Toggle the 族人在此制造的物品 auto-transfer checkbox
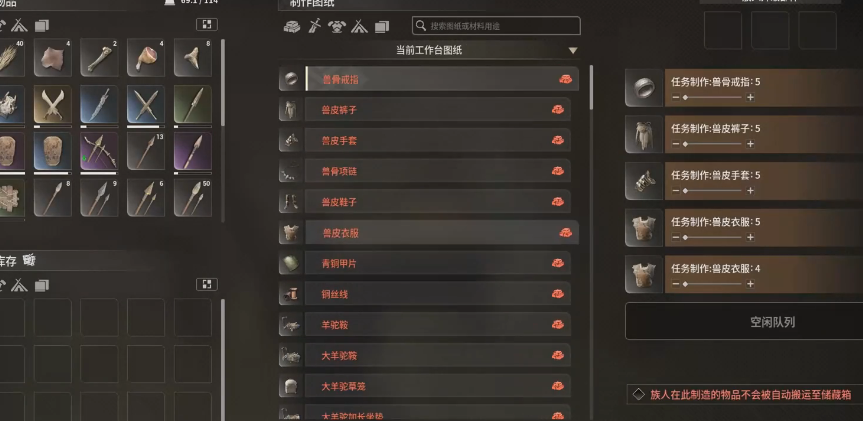The width and height of the screenshot is (863, 421). pos(638,395)
